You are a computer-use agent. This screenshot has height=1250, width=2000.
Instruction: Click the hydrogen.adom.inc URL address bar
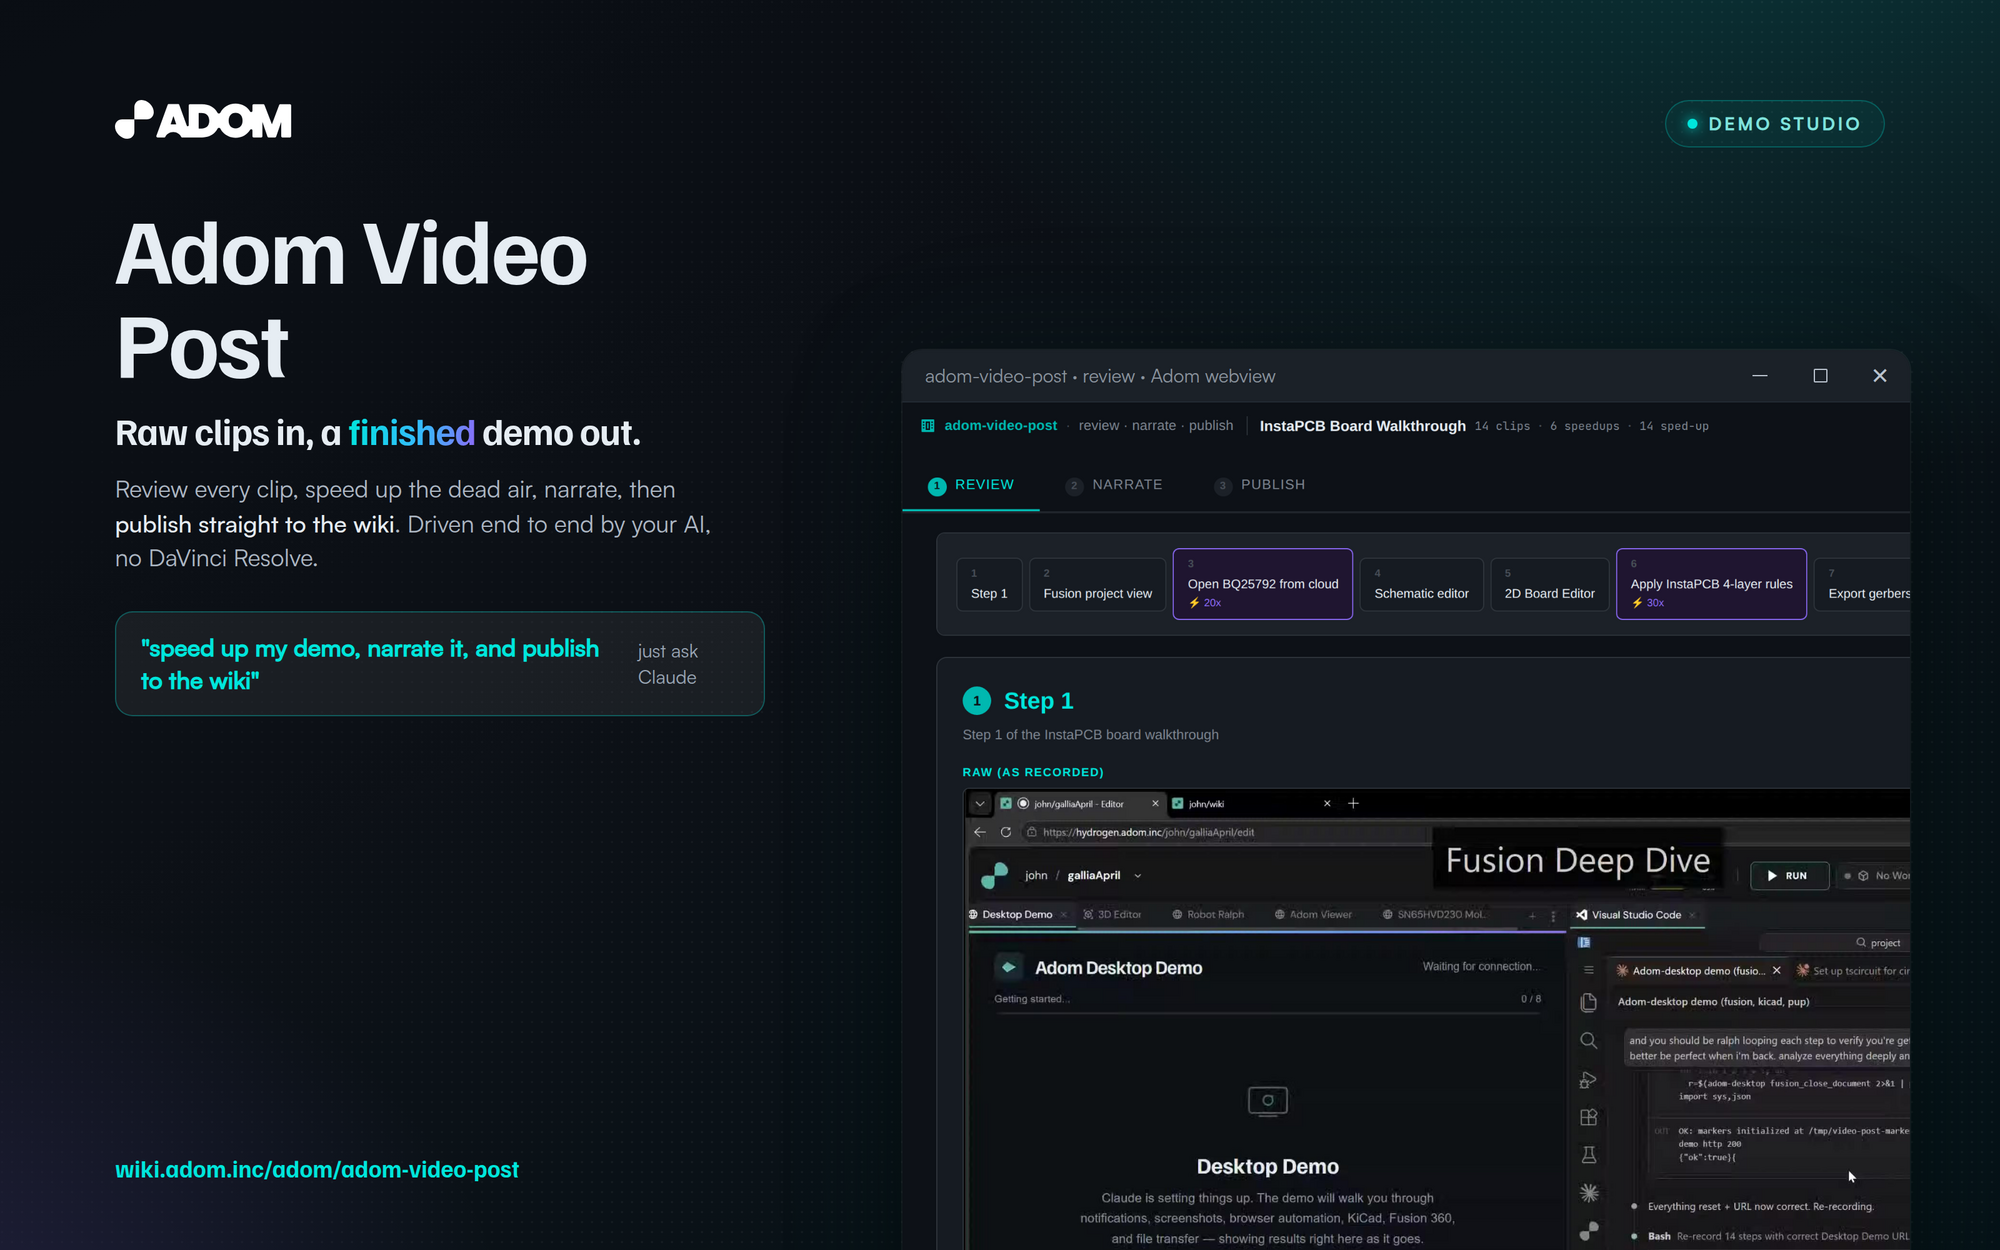pos(1230,832)
